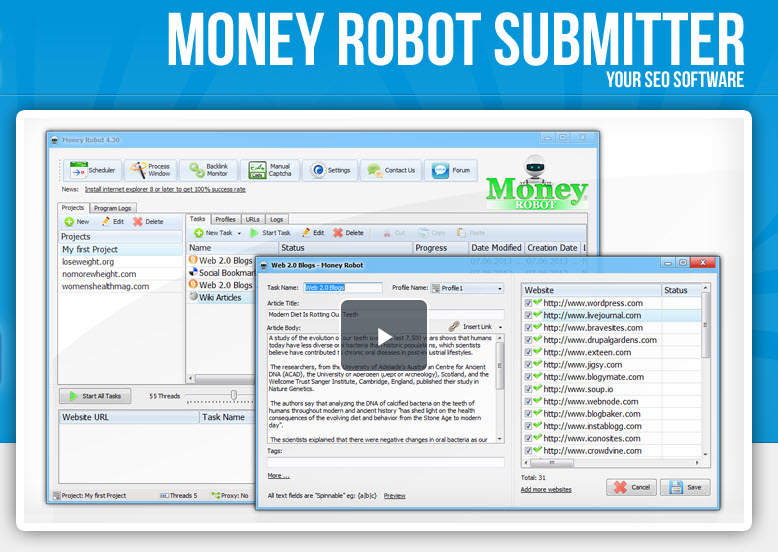The height and width of the screenshot is (552, 778).
Task: Create a New project
Action: [x=77, y=222]
